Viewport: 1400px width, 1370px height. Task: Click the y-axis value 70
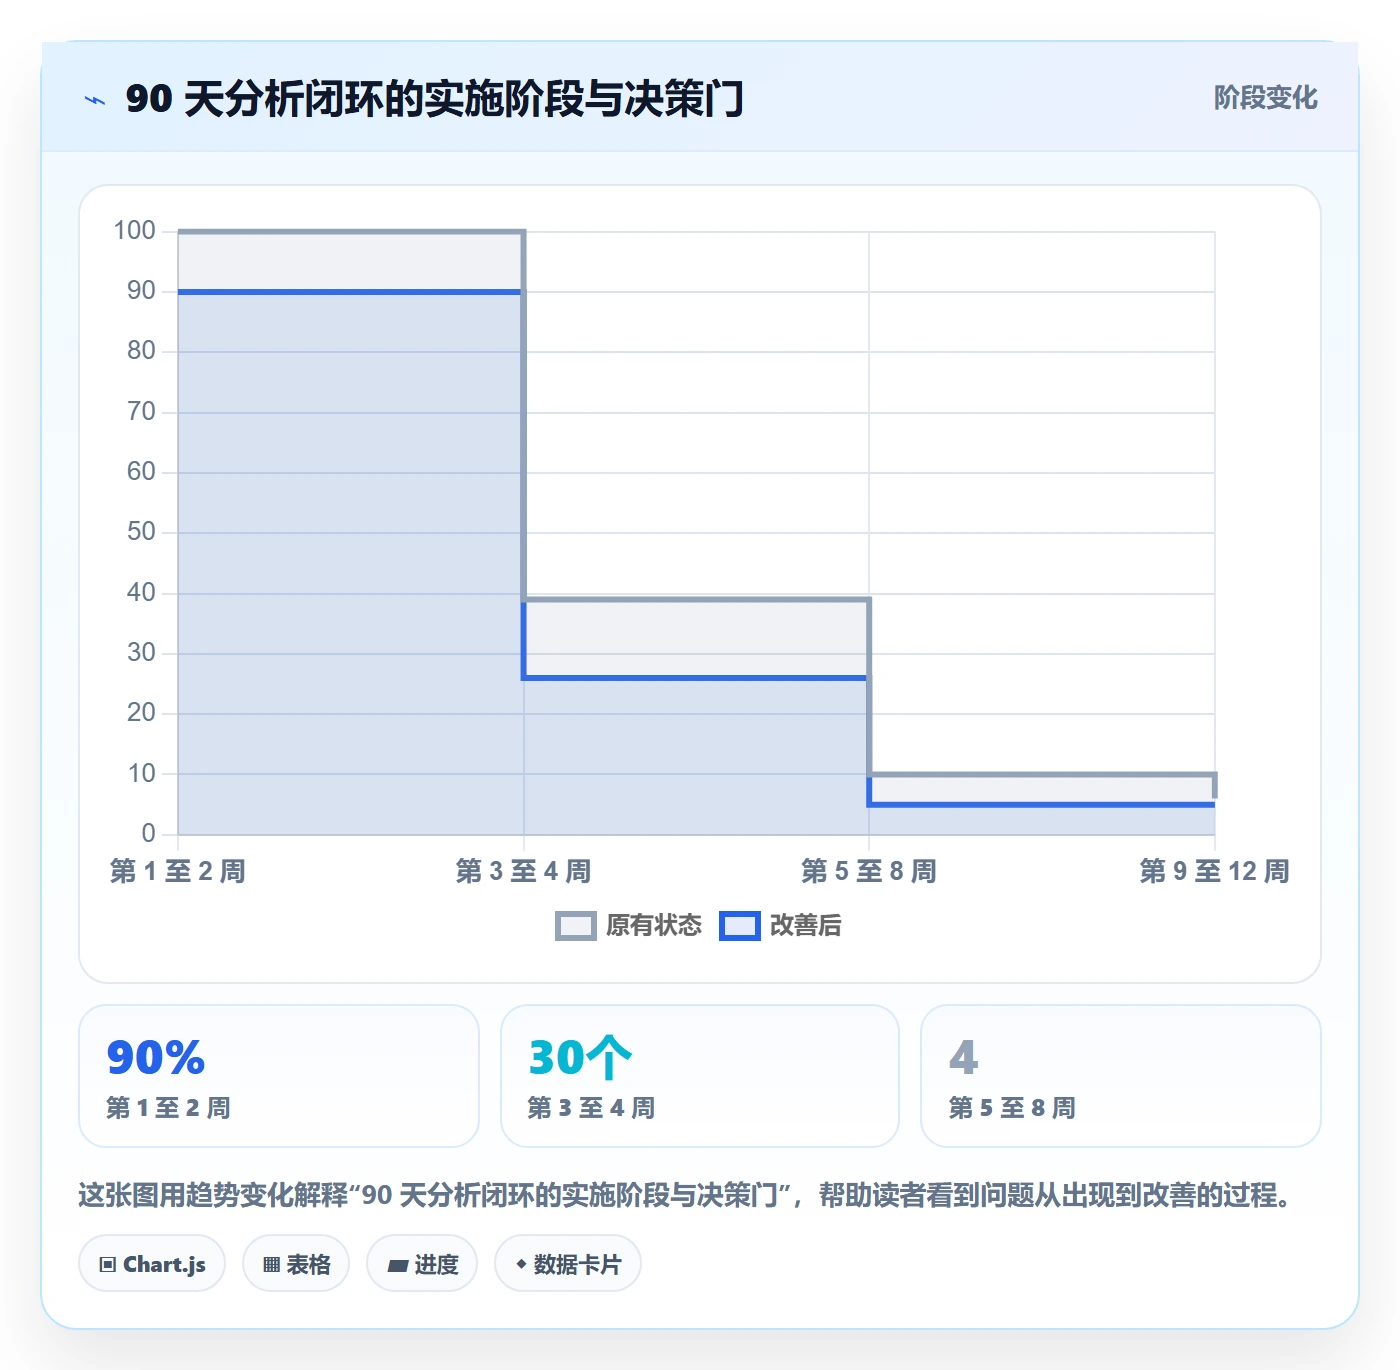click(141, 412)
